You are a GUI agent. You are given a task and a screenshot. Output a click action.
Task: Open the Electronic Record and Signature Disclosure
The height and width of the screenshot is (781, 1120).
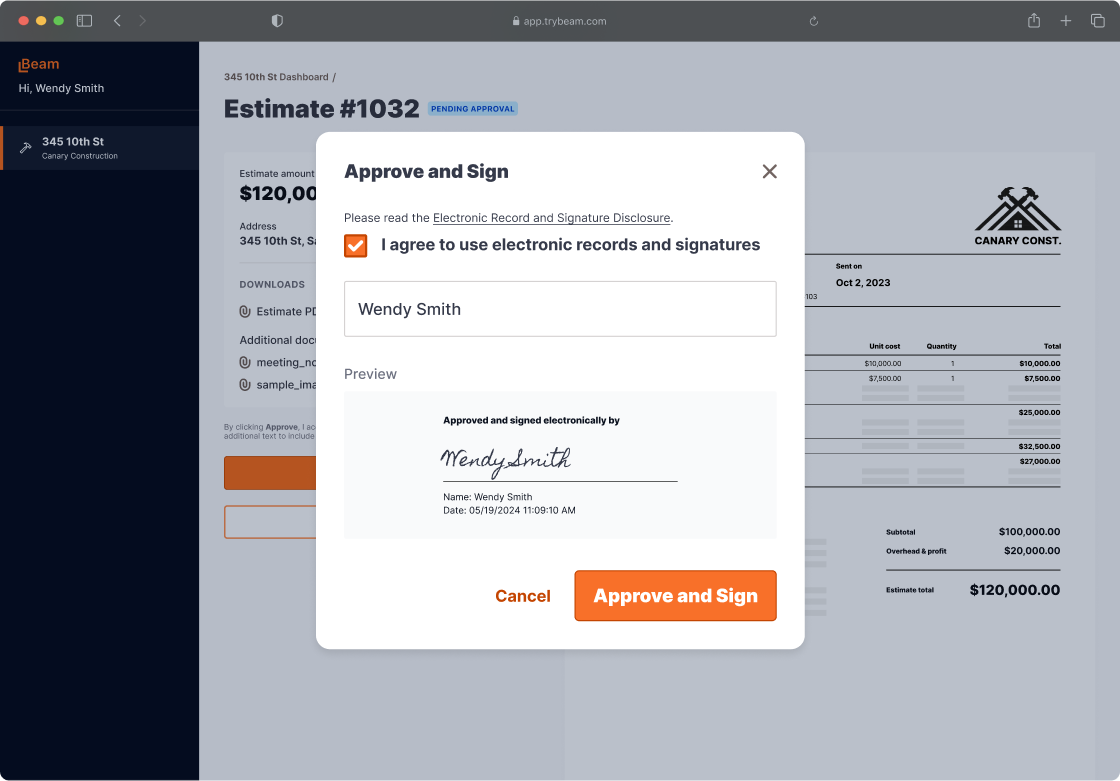coord(552,218)
